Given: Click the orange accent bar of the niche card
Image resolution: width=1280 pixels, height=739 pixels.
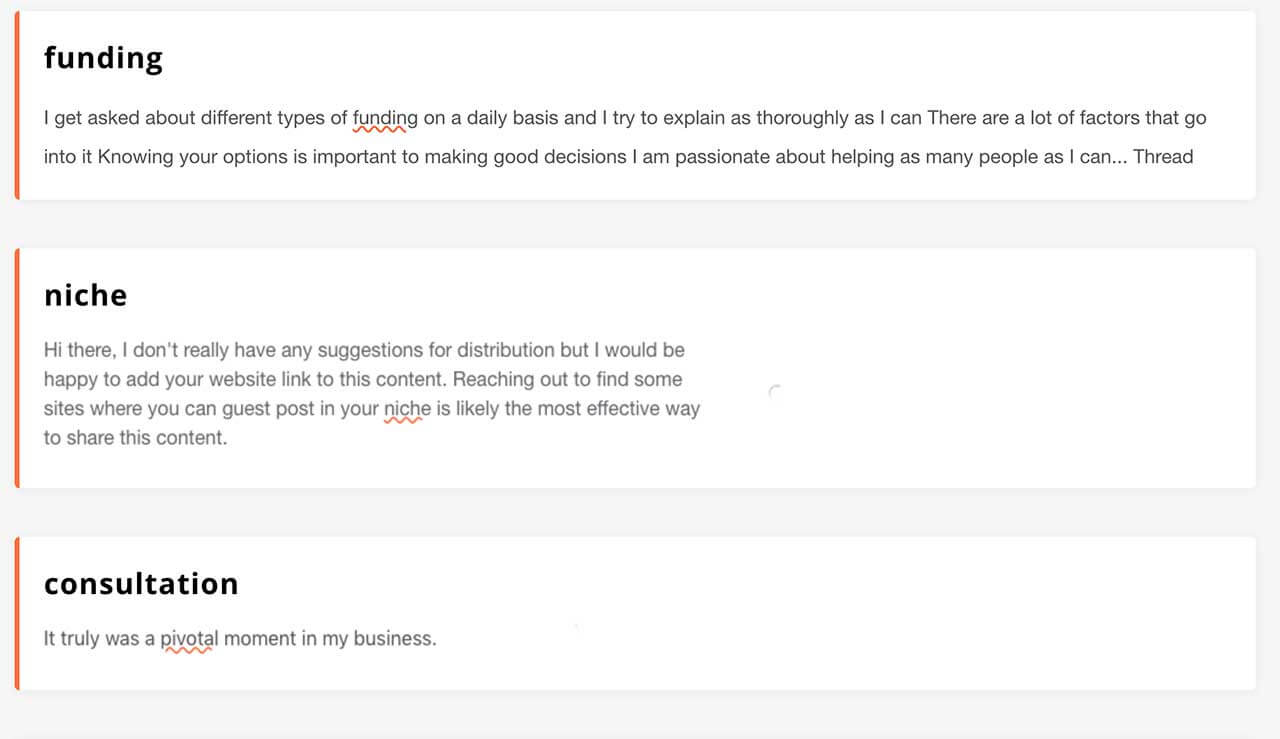Looking at the screenshot, I should [17, 368].
